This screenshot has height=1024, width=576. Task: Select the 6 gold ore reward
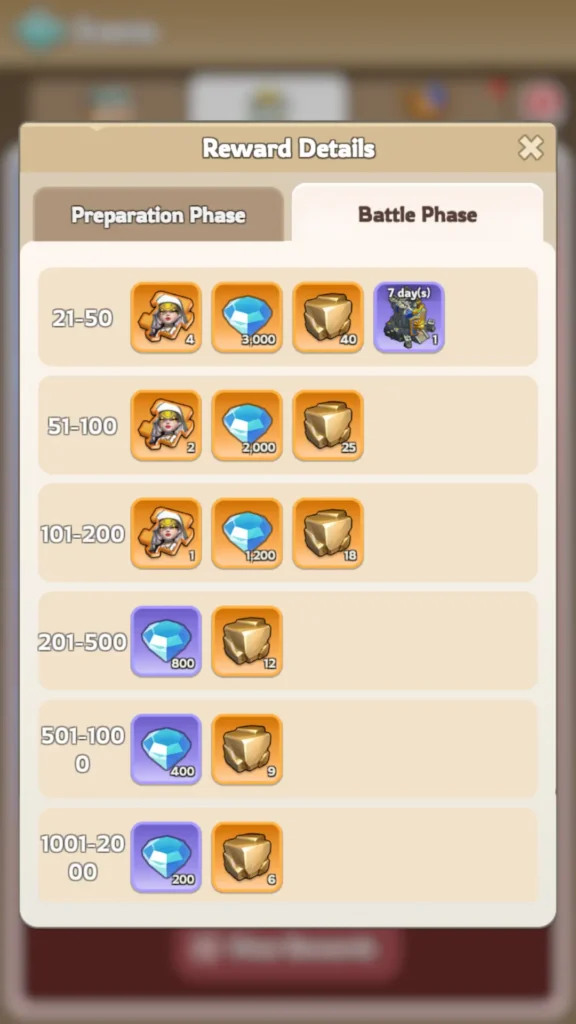[x=247, y=857]
